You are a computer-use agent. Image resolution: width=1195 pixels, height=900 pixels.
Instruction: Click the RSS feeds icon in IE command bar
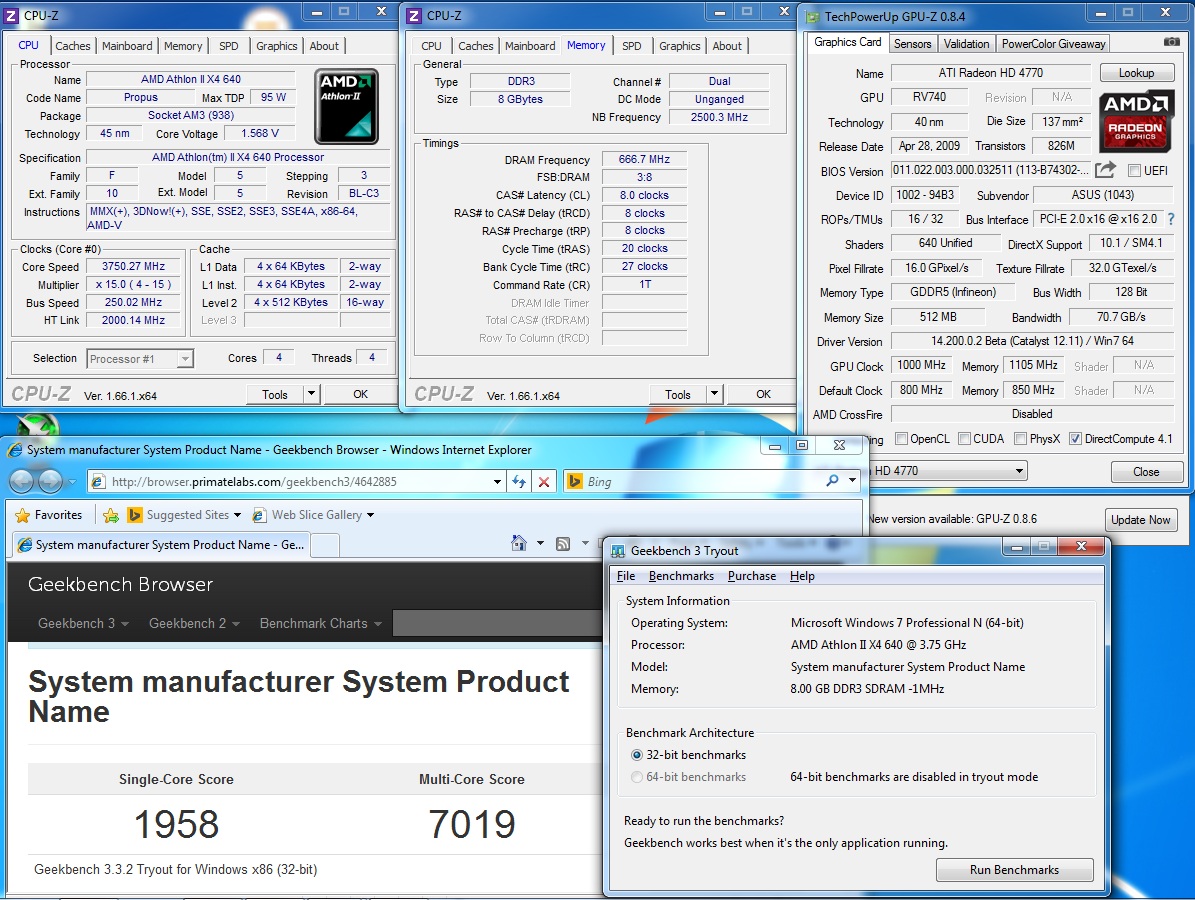[563, 543]
